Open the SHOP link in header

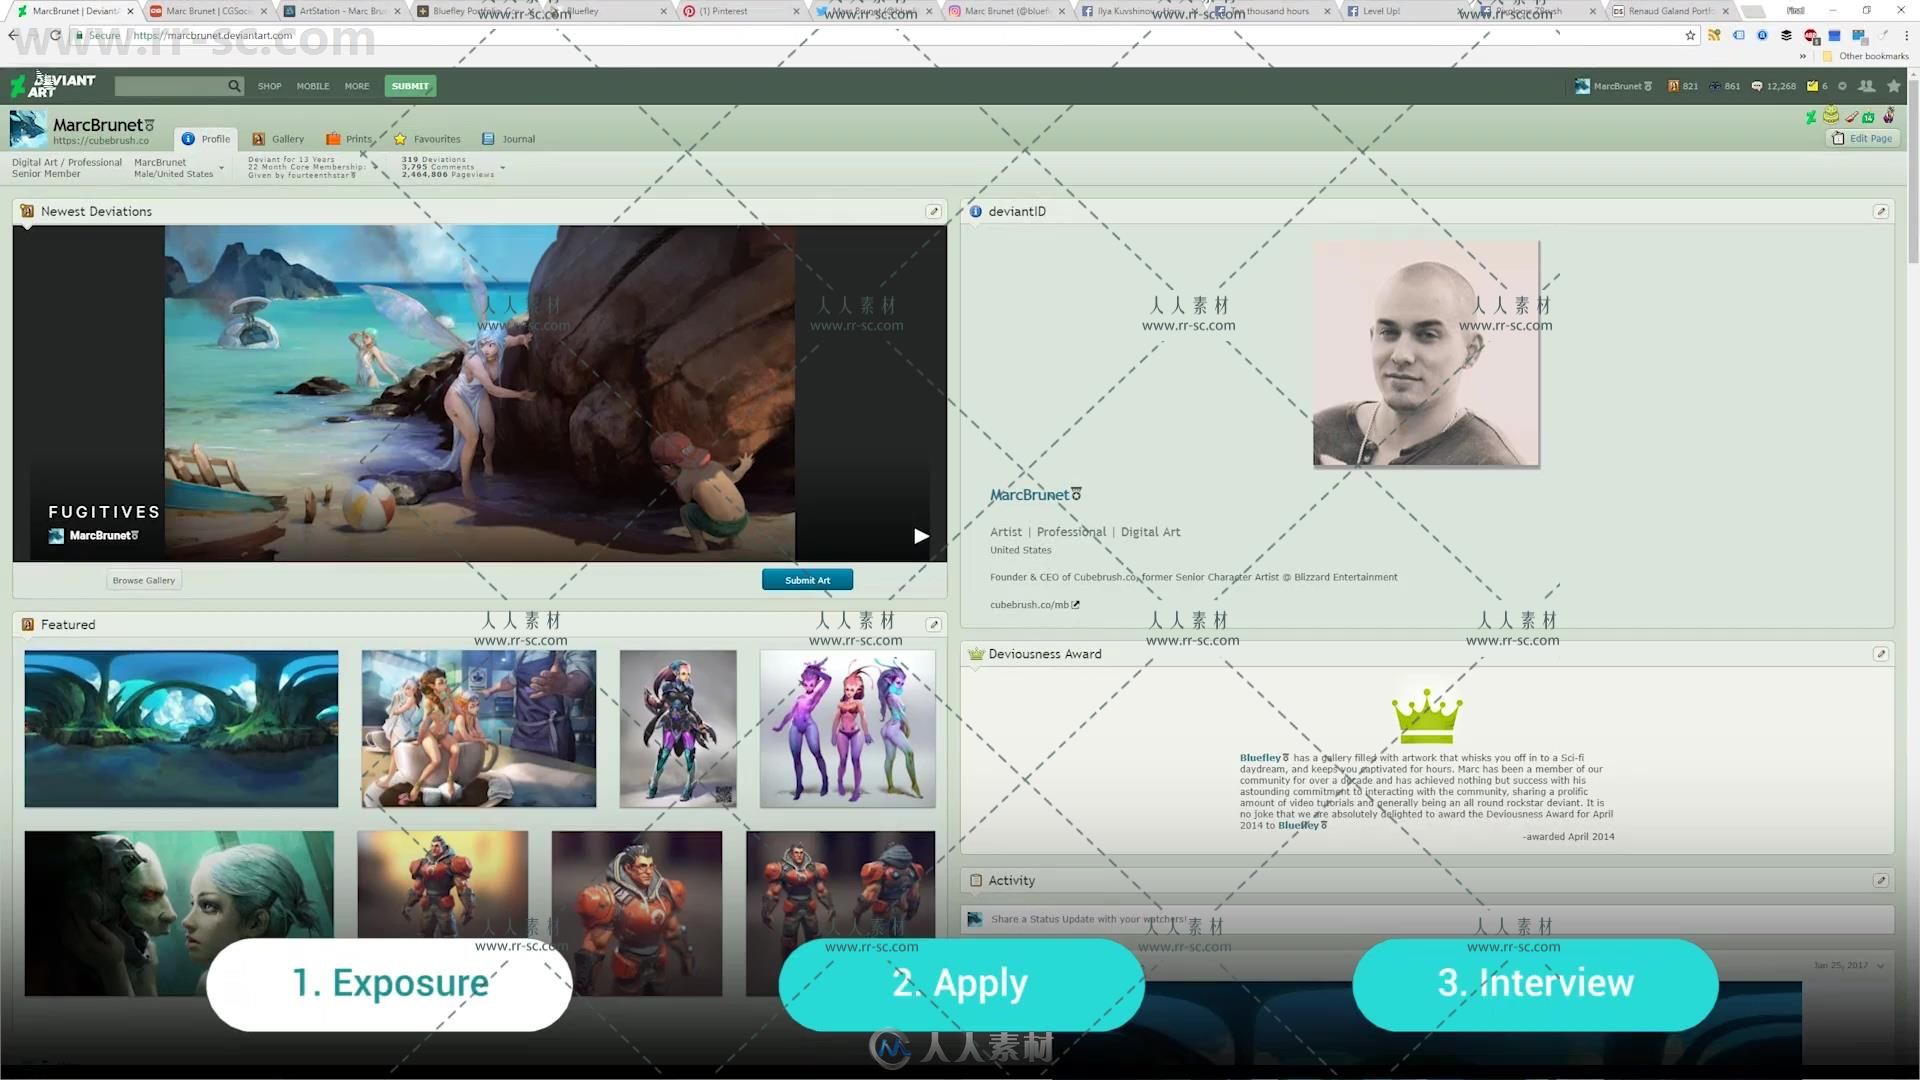(x=269, y=86)
